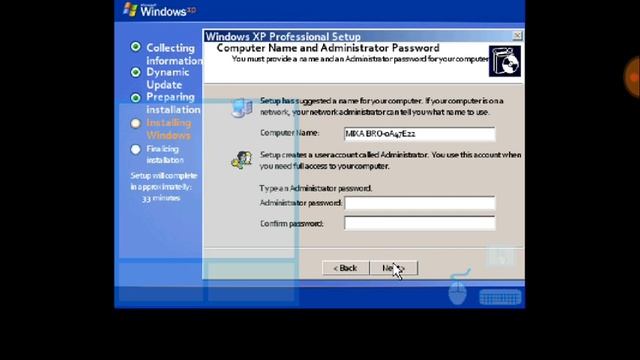Click the networked computer icon

242,108
